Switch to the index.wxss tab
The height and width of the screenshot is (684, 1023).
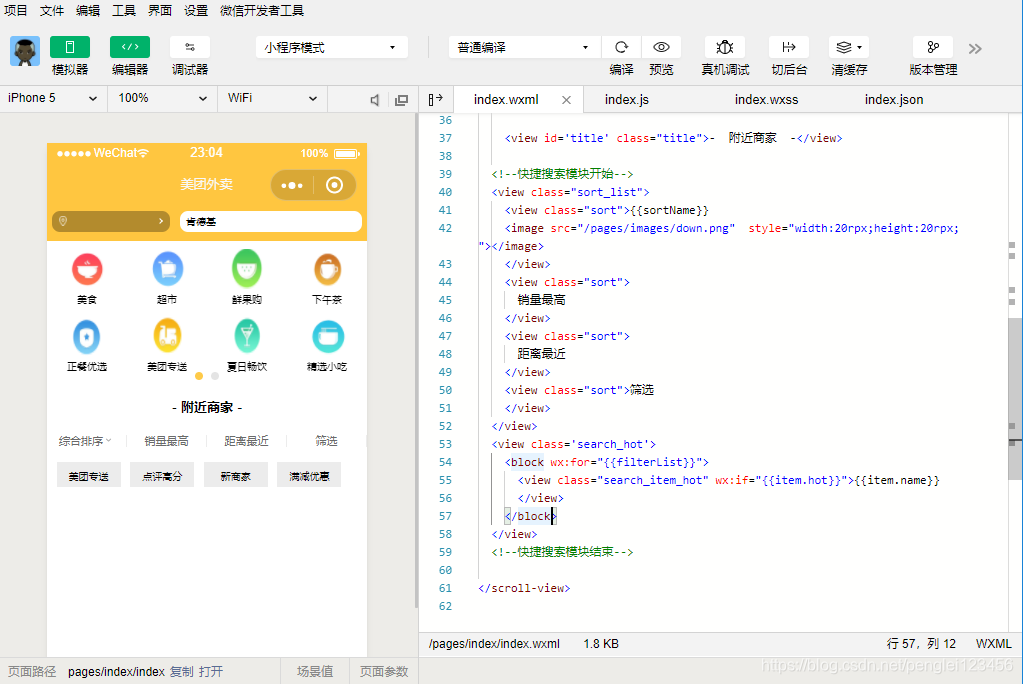click(x=766, y=99)
